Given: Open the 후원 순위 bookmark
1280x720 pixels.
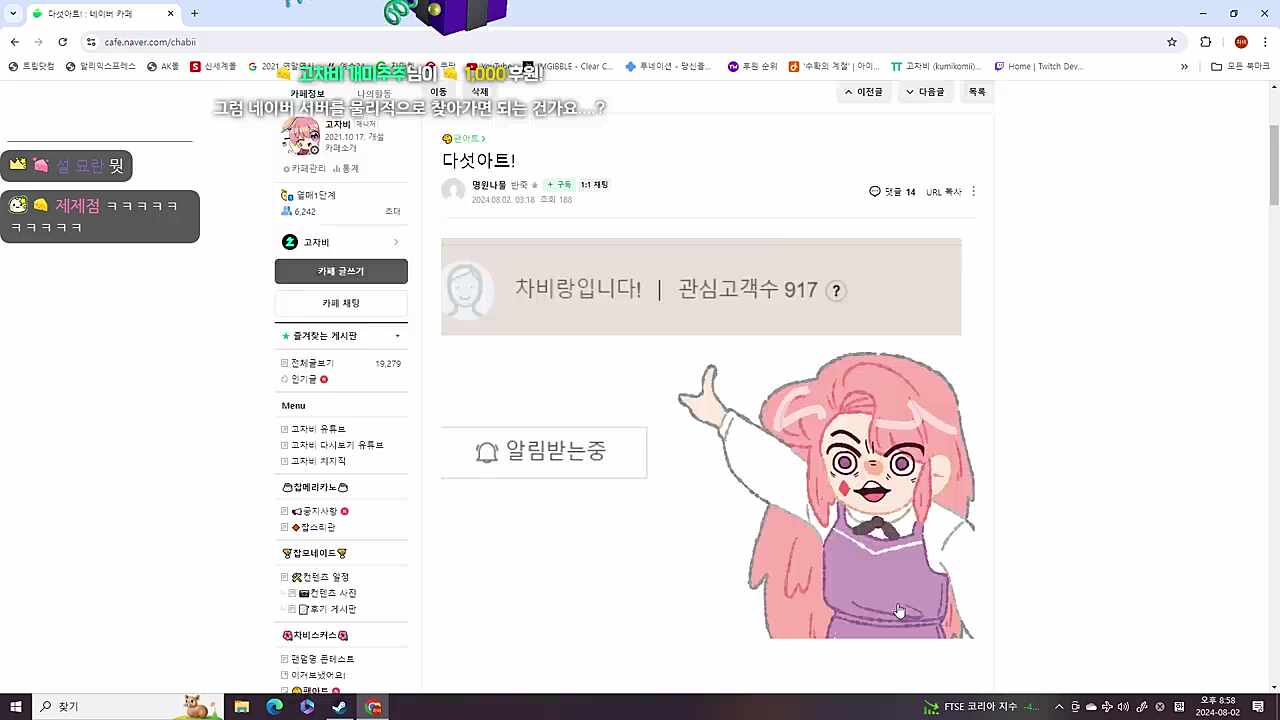Looking at the screenshot, I should tap(752, 66).
